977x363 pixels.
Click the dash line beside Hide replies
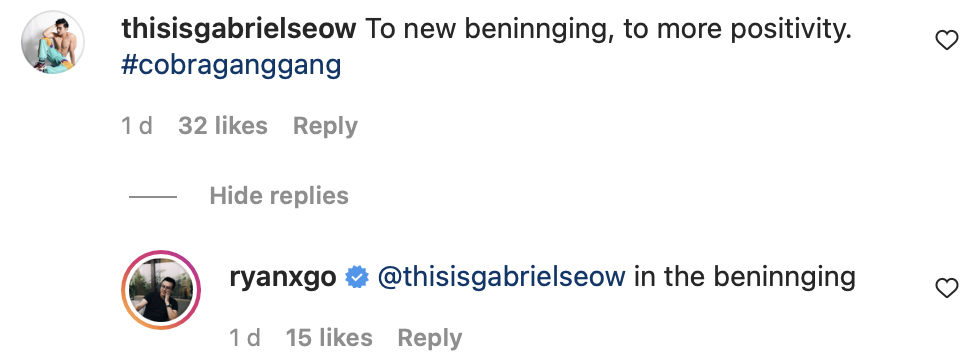tap(153, 197)
